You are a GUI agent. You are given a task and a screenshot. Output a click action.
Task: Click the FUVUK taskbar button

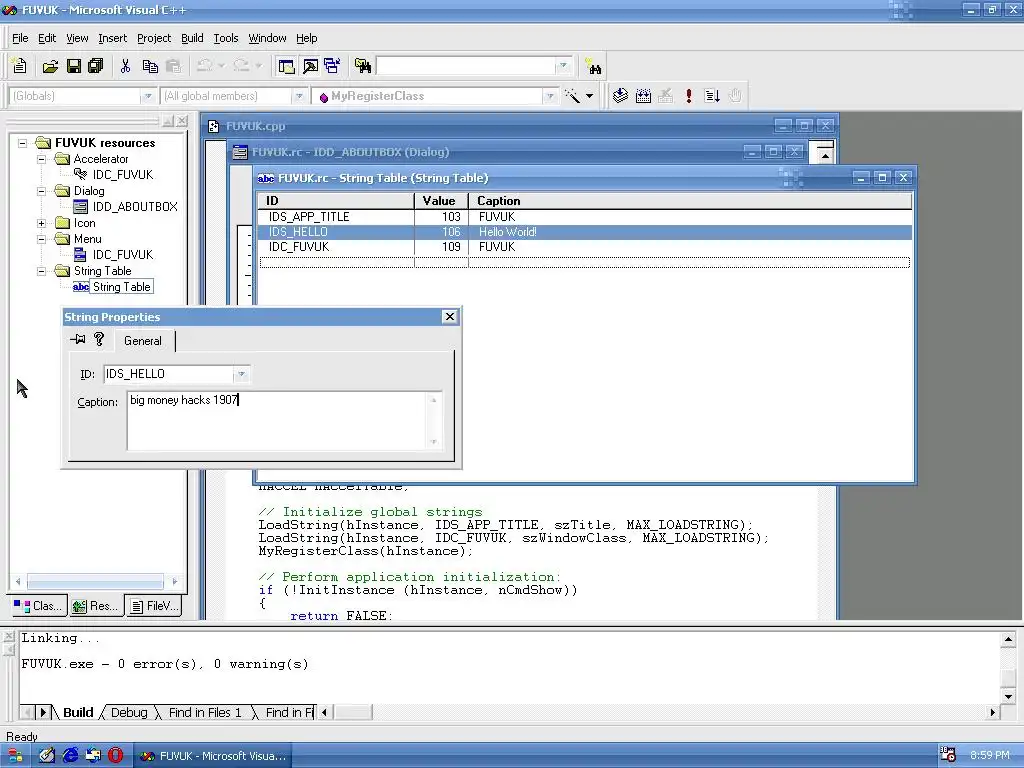click(x=213, y=756)
